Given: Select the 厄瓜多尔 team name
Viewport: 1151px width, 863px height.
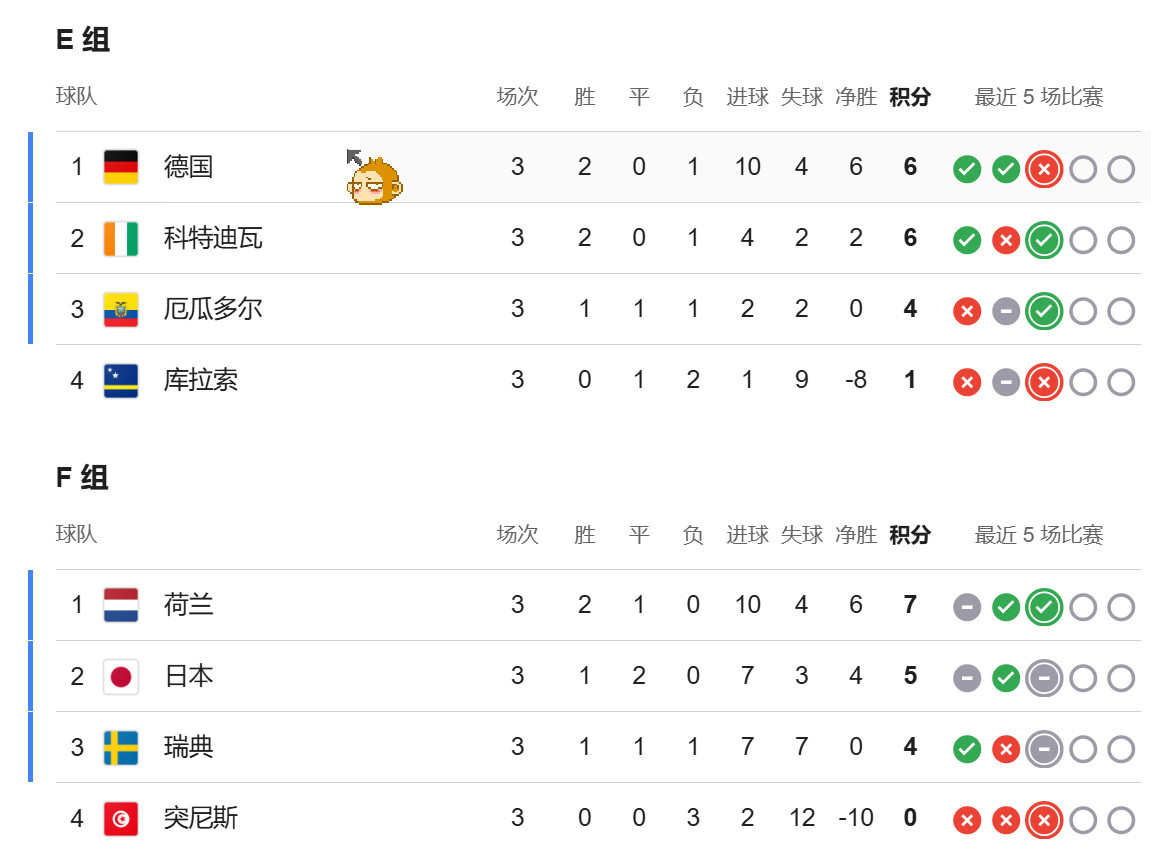Looking at the screenshot, I should 213,309.
